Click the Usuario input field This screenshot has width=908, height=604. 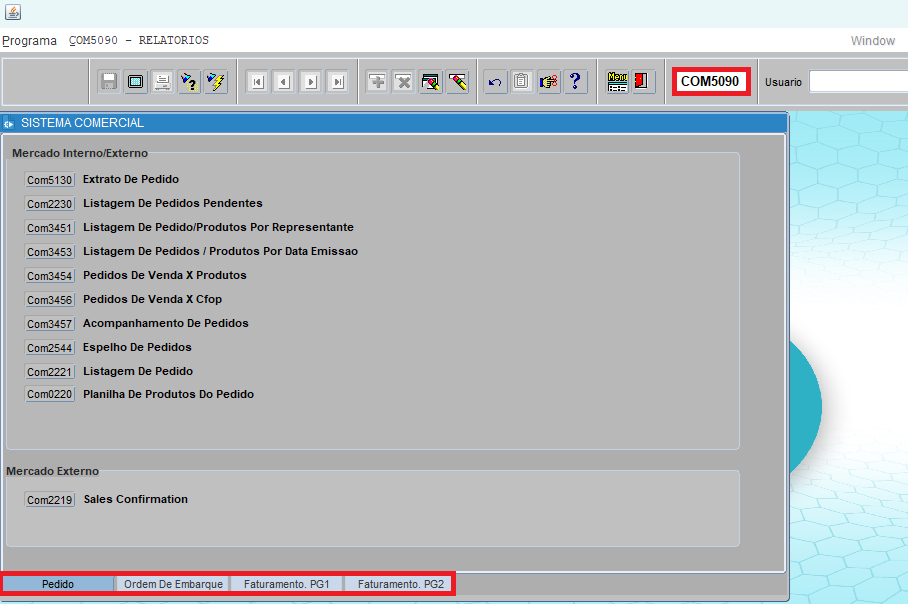[x=858, y=82]
